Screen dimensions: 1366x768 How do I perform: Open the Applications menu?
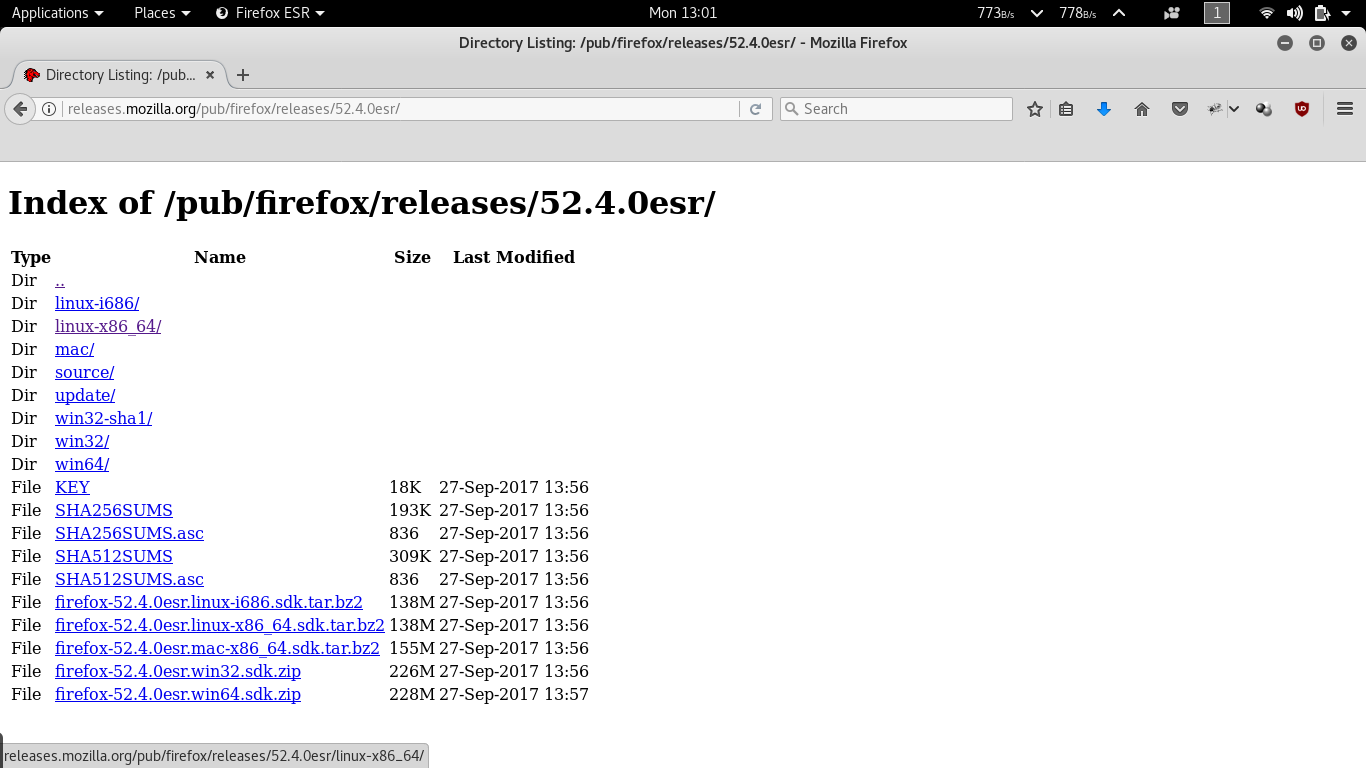(57, 13)
